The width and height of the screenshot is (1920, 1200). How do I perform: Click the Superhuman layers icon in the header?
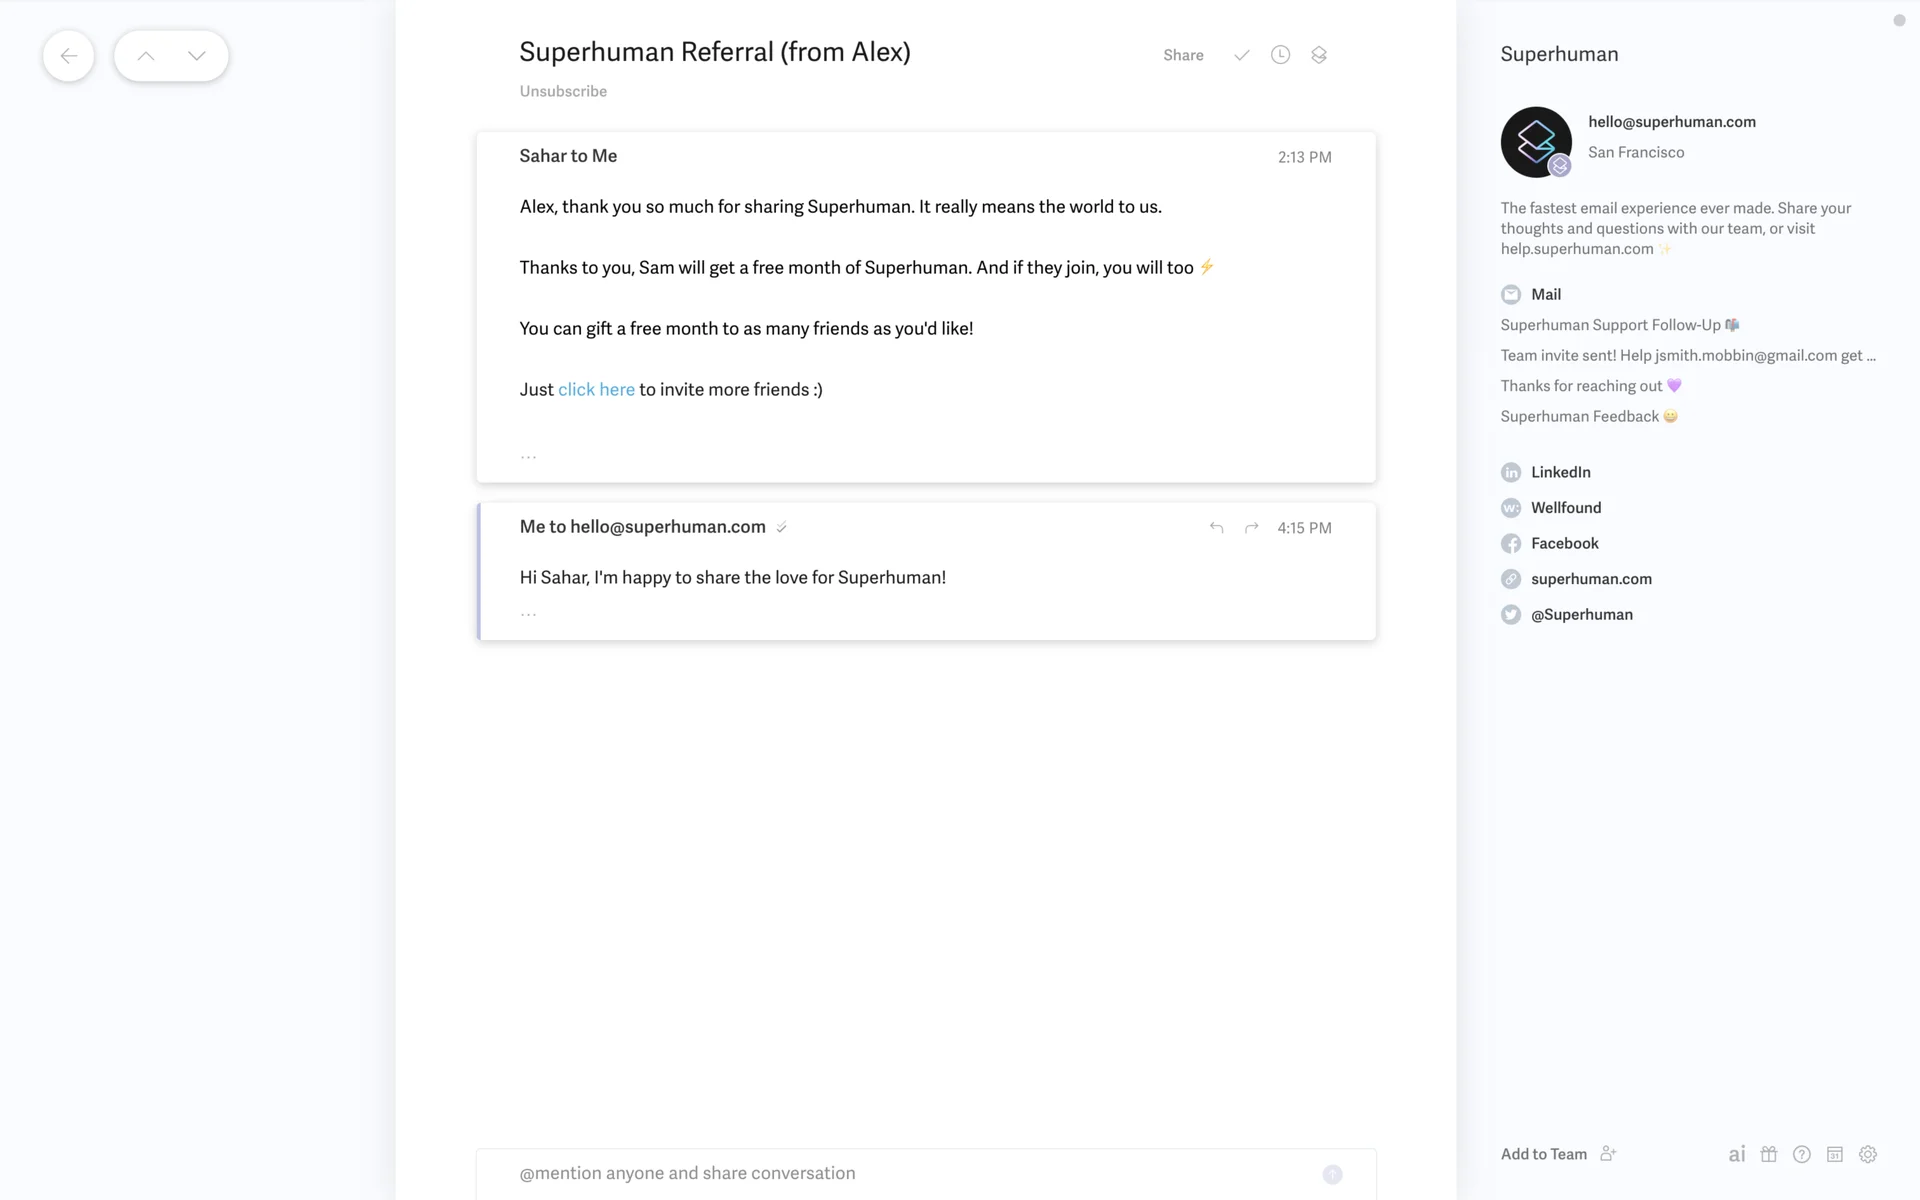click(1319, 55)
